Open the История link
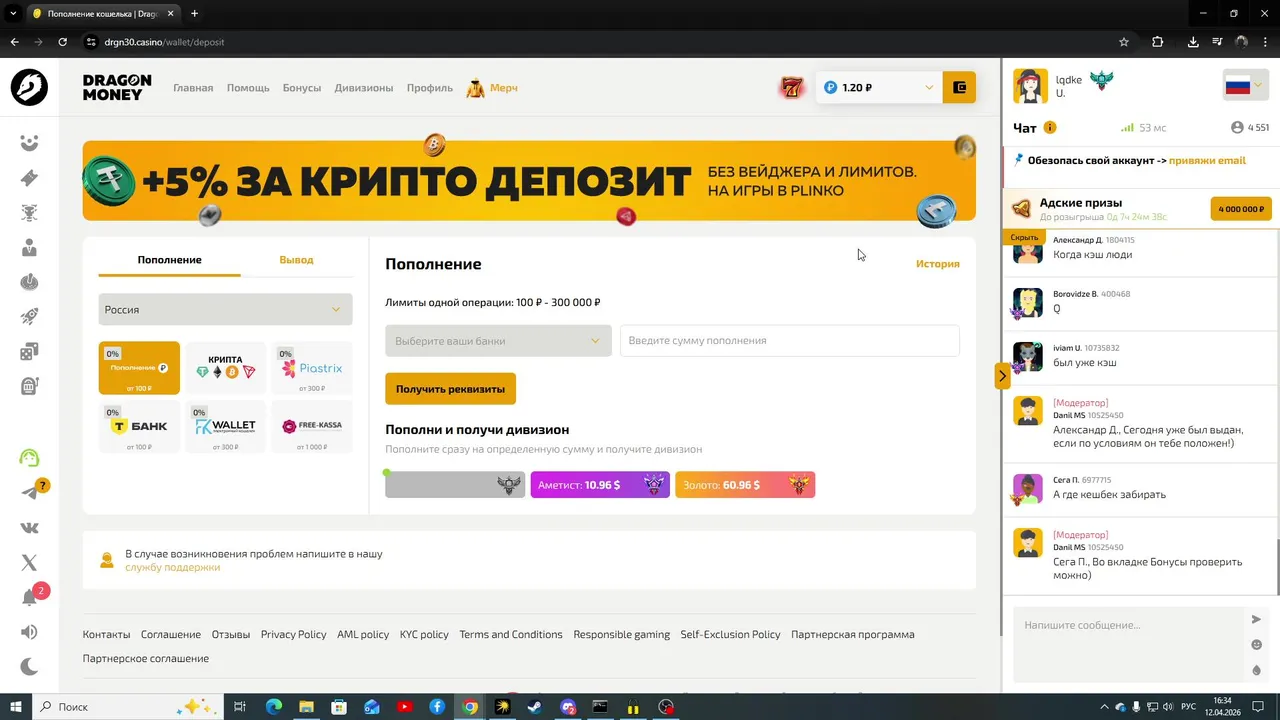1280x720 pixels. (x=937, y=264)
